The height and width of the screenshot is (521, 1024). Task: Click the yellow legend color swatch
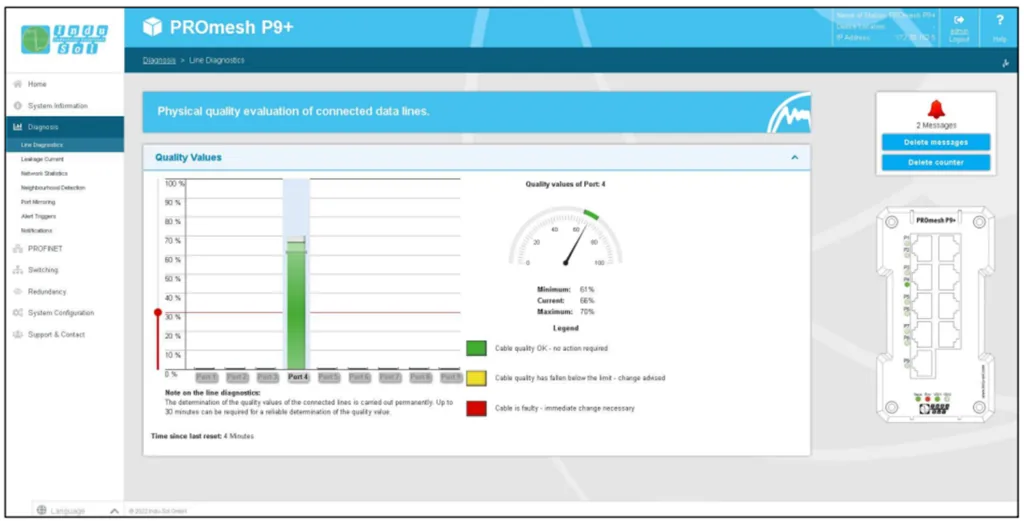click(x=476, y=378)
